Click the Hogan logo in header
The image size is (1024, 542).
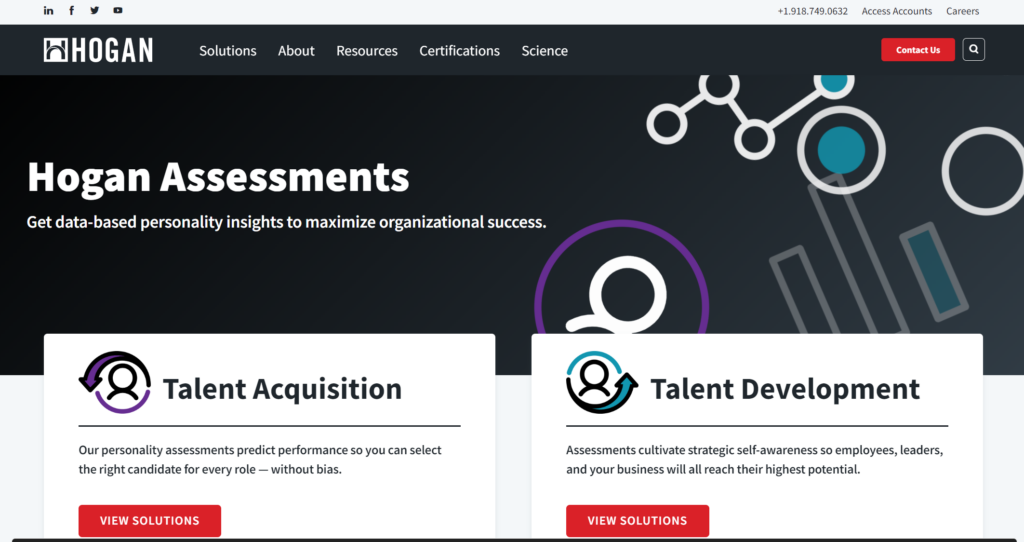click(98, 50)
